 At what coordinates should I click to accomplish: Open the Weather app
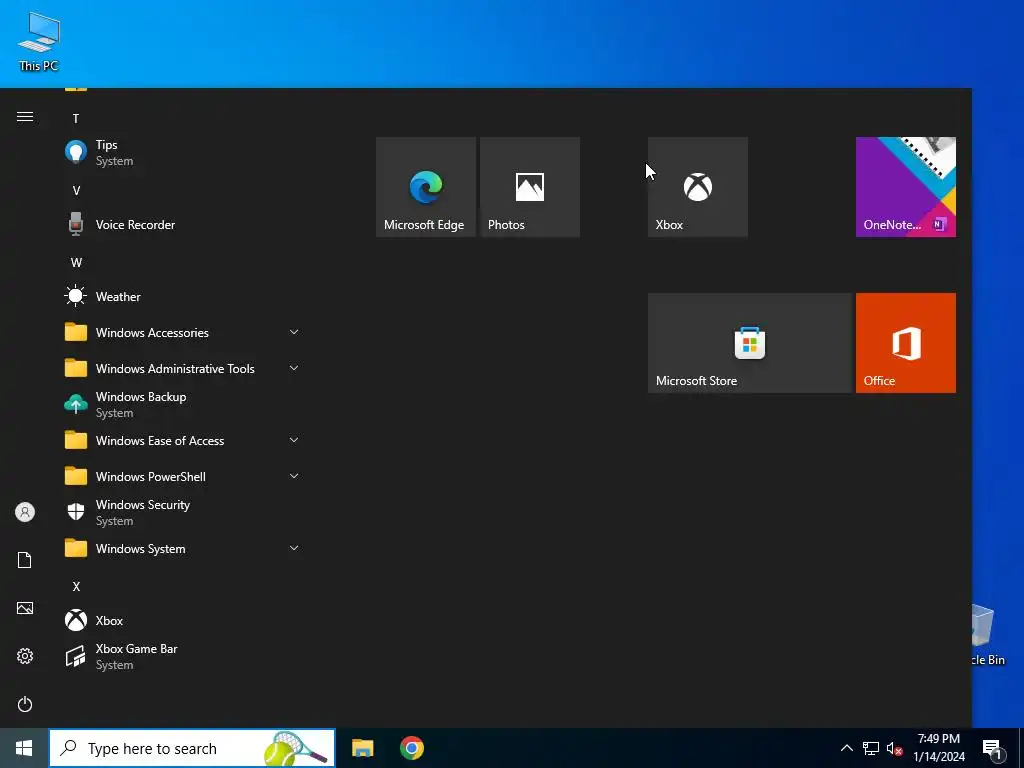pos(183,296)
